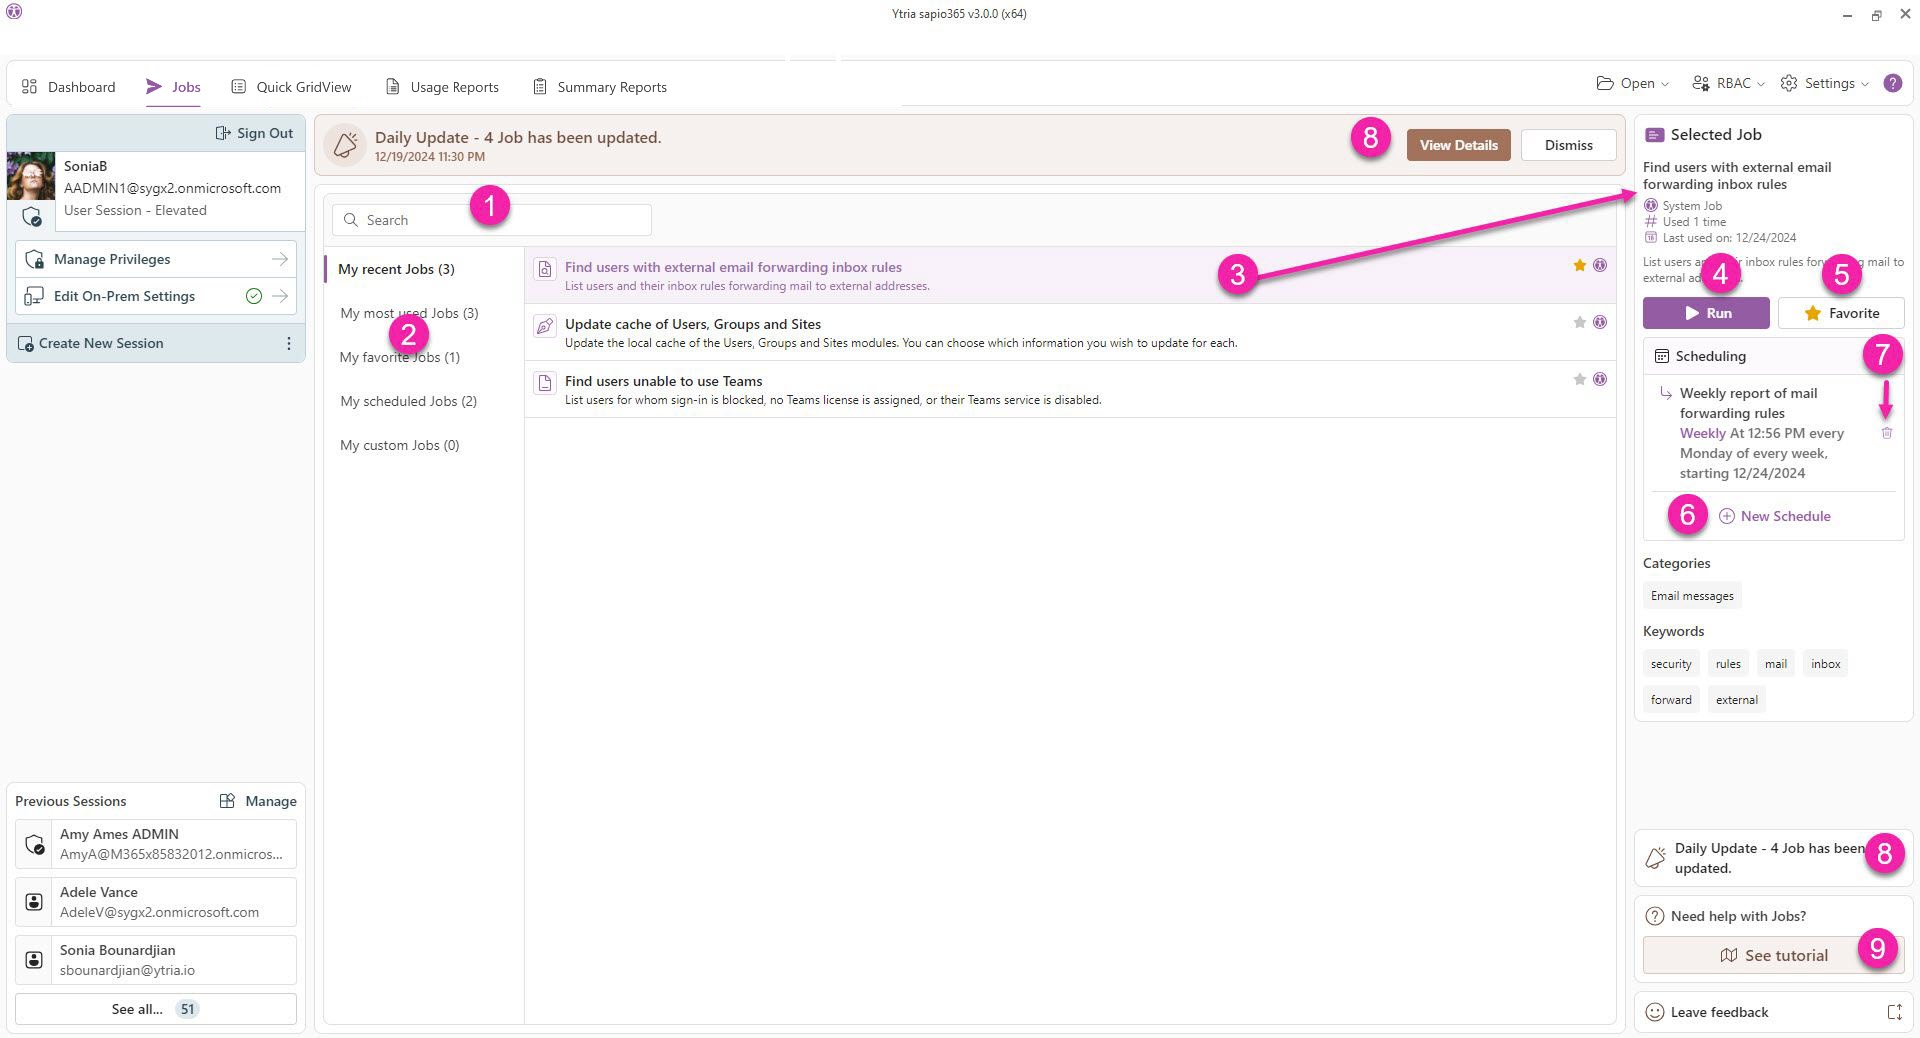Expand the RBAC dropdown
Image resolution: width=1920 pixels, height=1038 pixels.
coord(1727,84)
